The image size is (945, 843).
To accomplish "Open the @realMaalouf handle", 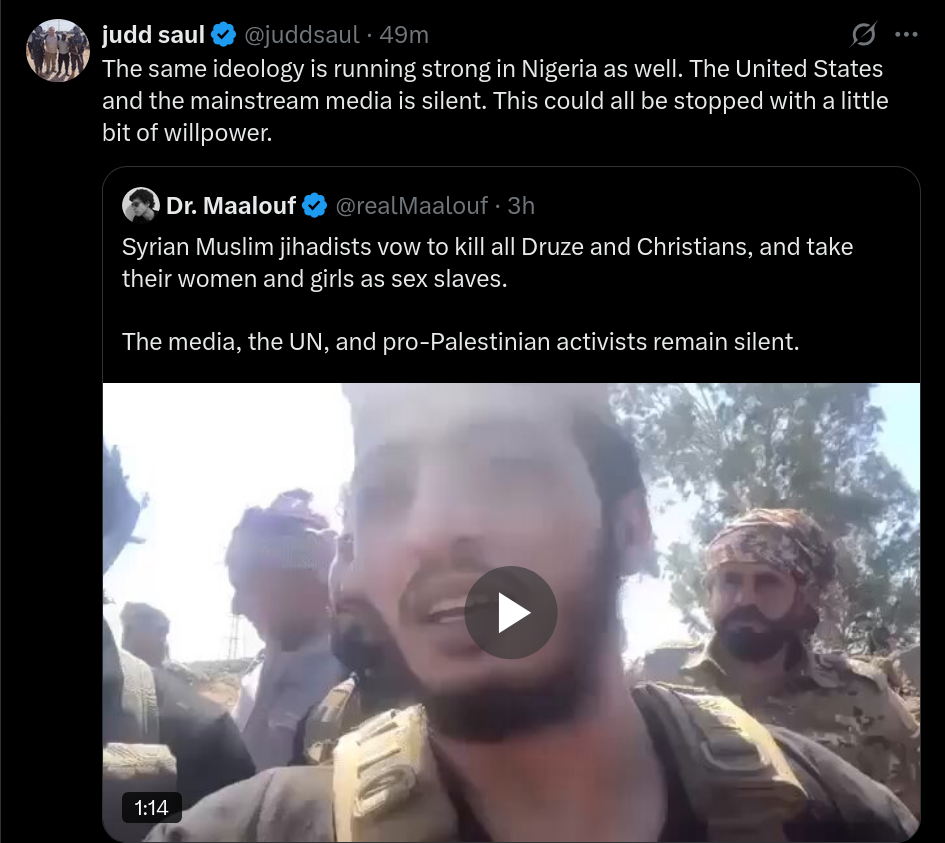I will click(x=411, y=206).
